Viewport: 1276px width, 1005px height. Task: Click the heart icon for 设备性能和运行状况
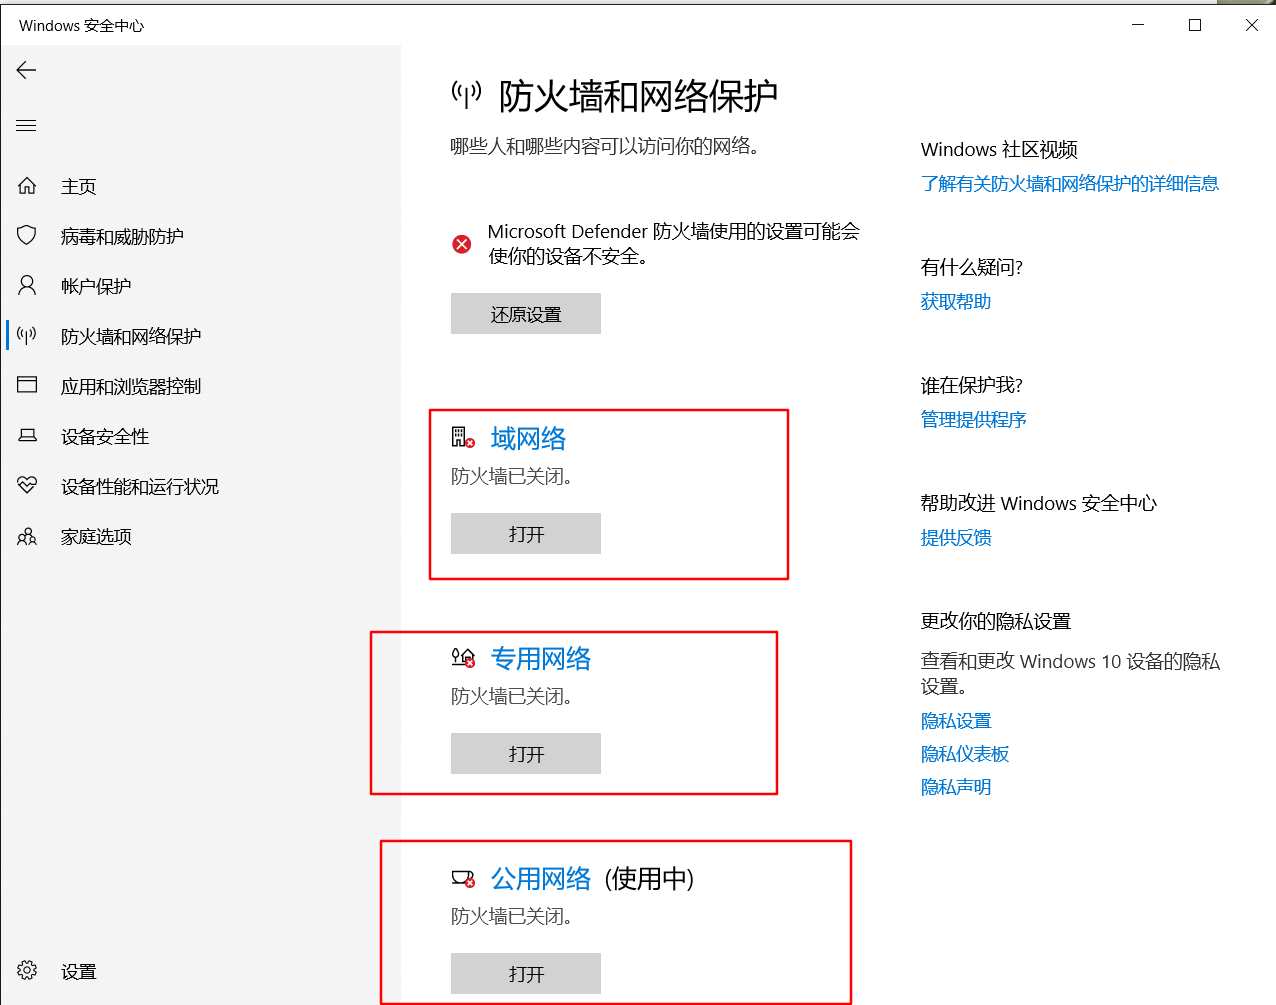click(27, 486)
